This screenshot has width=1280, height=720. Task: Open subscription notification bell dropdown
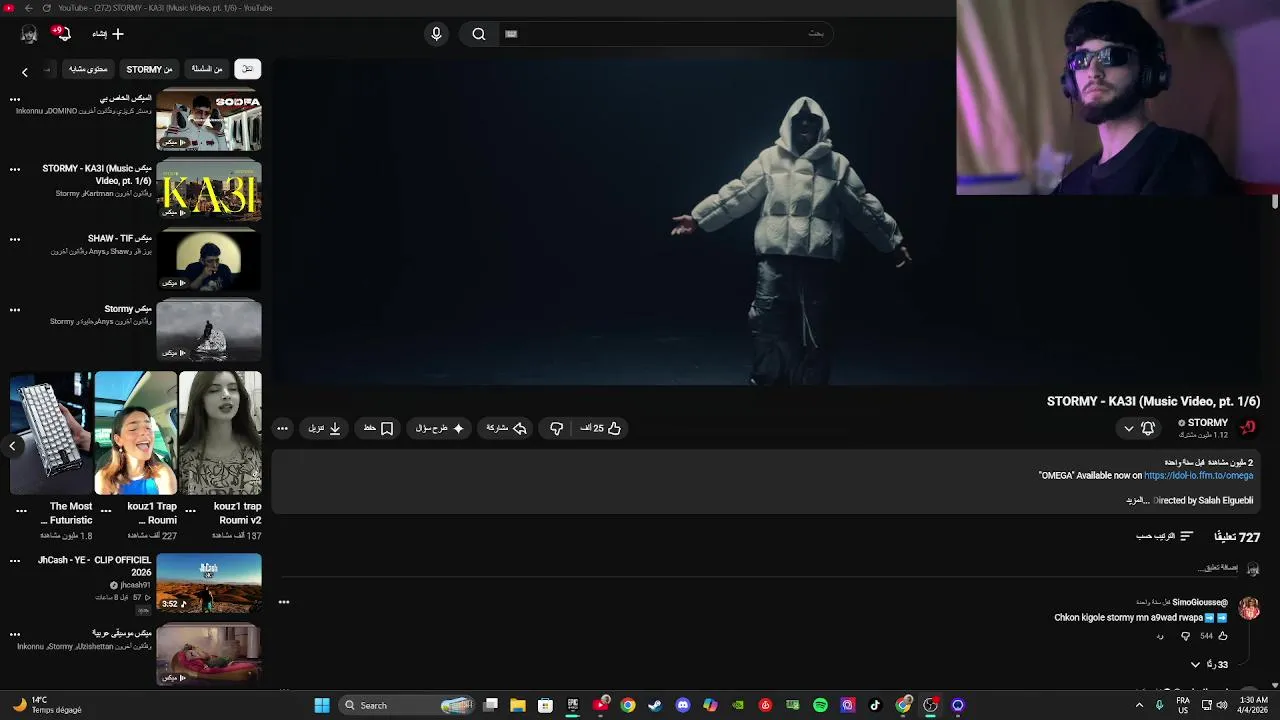click(1138, 428)
